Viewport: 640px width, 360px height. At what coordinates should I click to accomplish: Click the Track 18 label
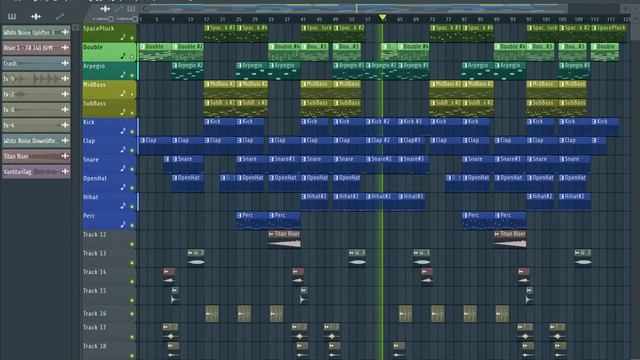pos(94,346)
